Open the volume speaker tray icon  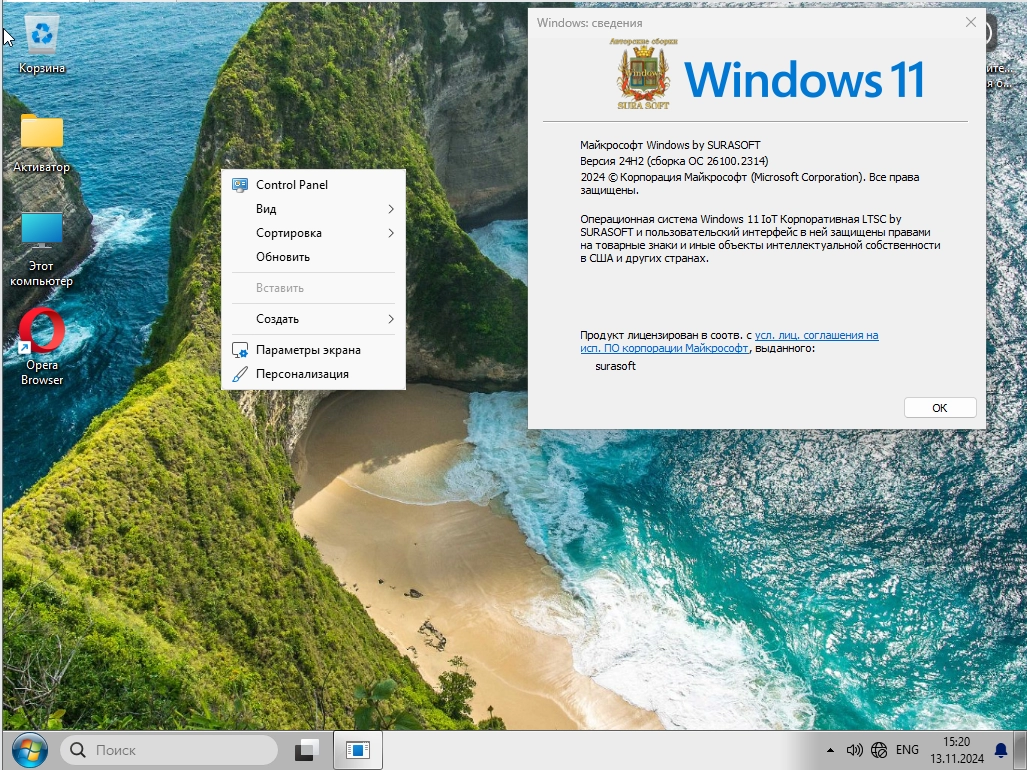(x=854, y=750)
